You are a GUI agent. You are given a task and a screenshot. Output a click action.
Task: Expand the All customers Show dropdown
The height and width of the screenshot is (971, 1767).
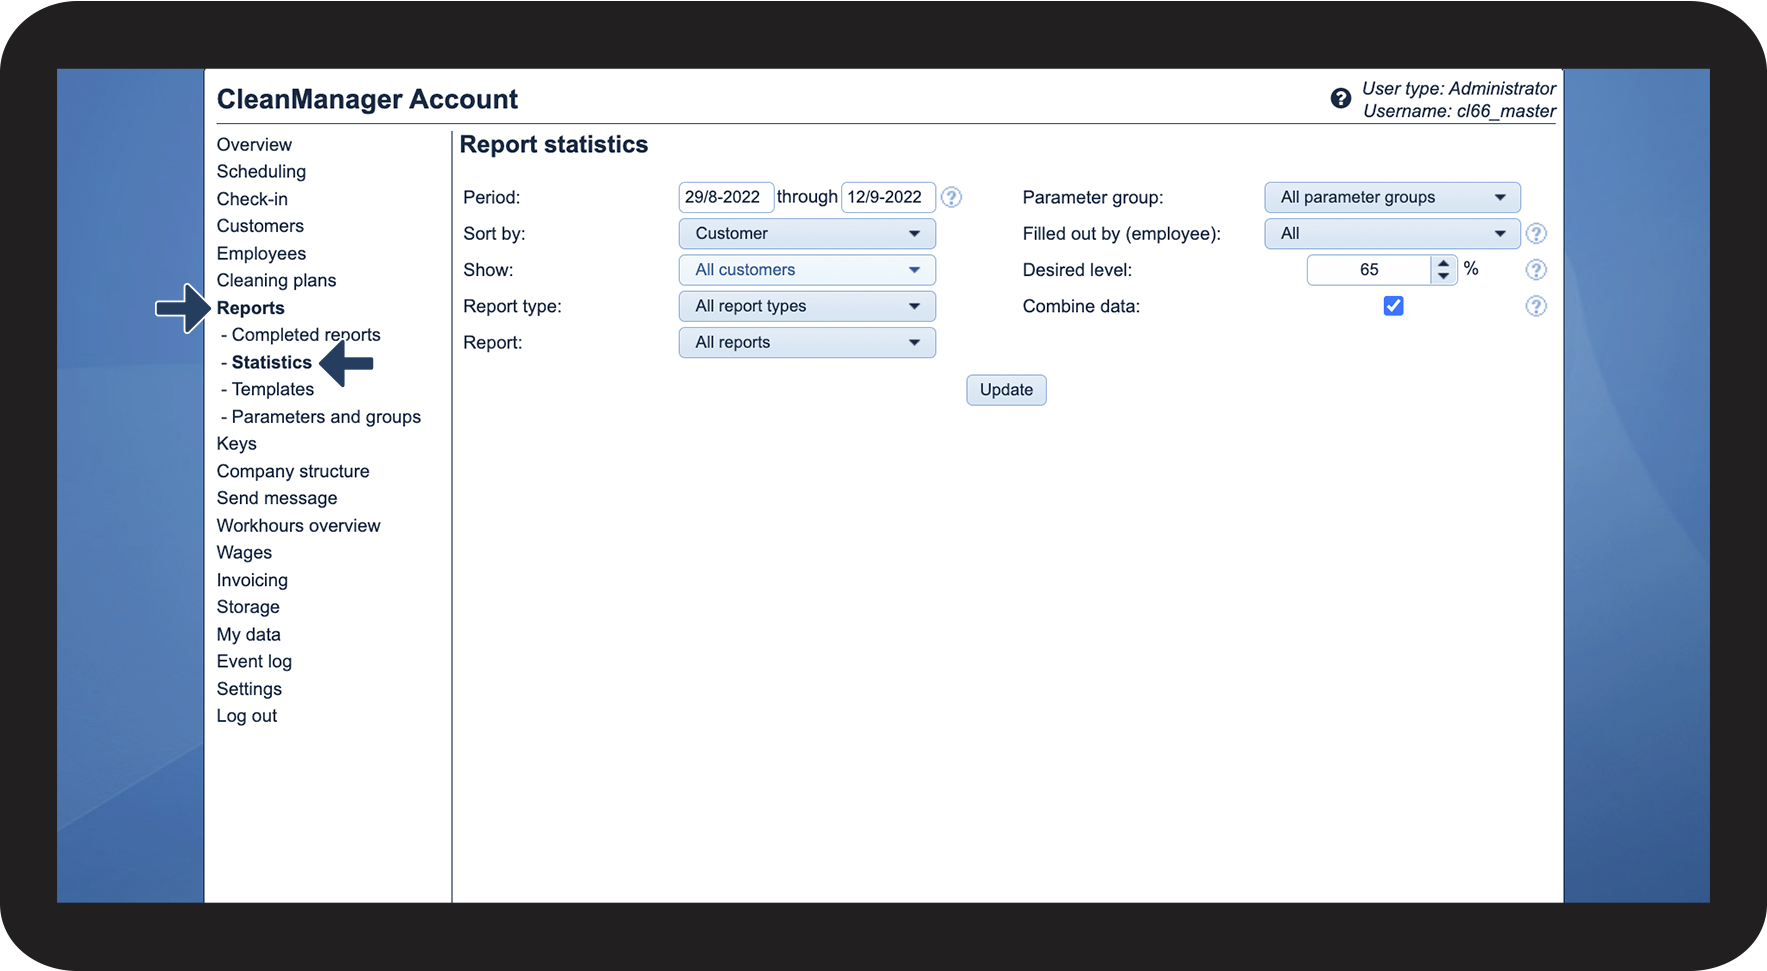pos(807,270)
